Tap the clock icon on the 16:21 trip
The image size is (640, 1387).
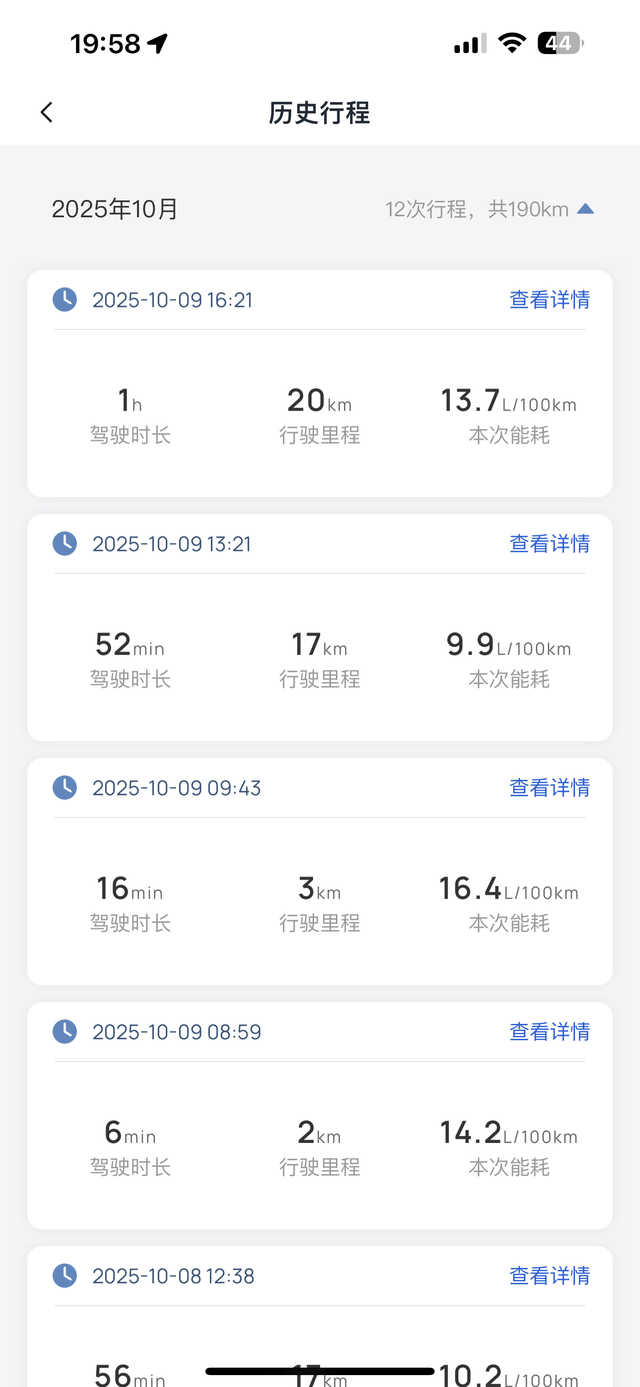[64, 299]
